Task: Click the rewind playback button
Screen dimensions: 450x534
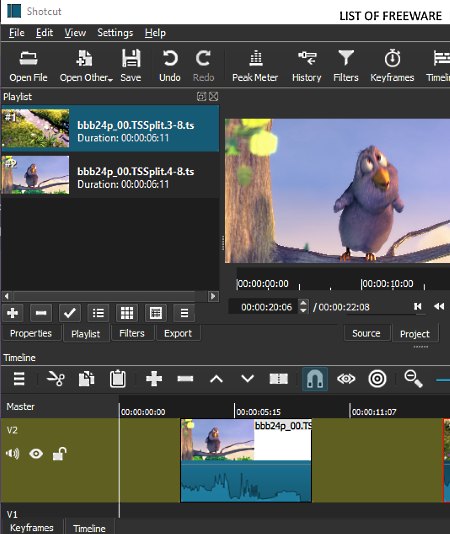Action: coord(439,307)
